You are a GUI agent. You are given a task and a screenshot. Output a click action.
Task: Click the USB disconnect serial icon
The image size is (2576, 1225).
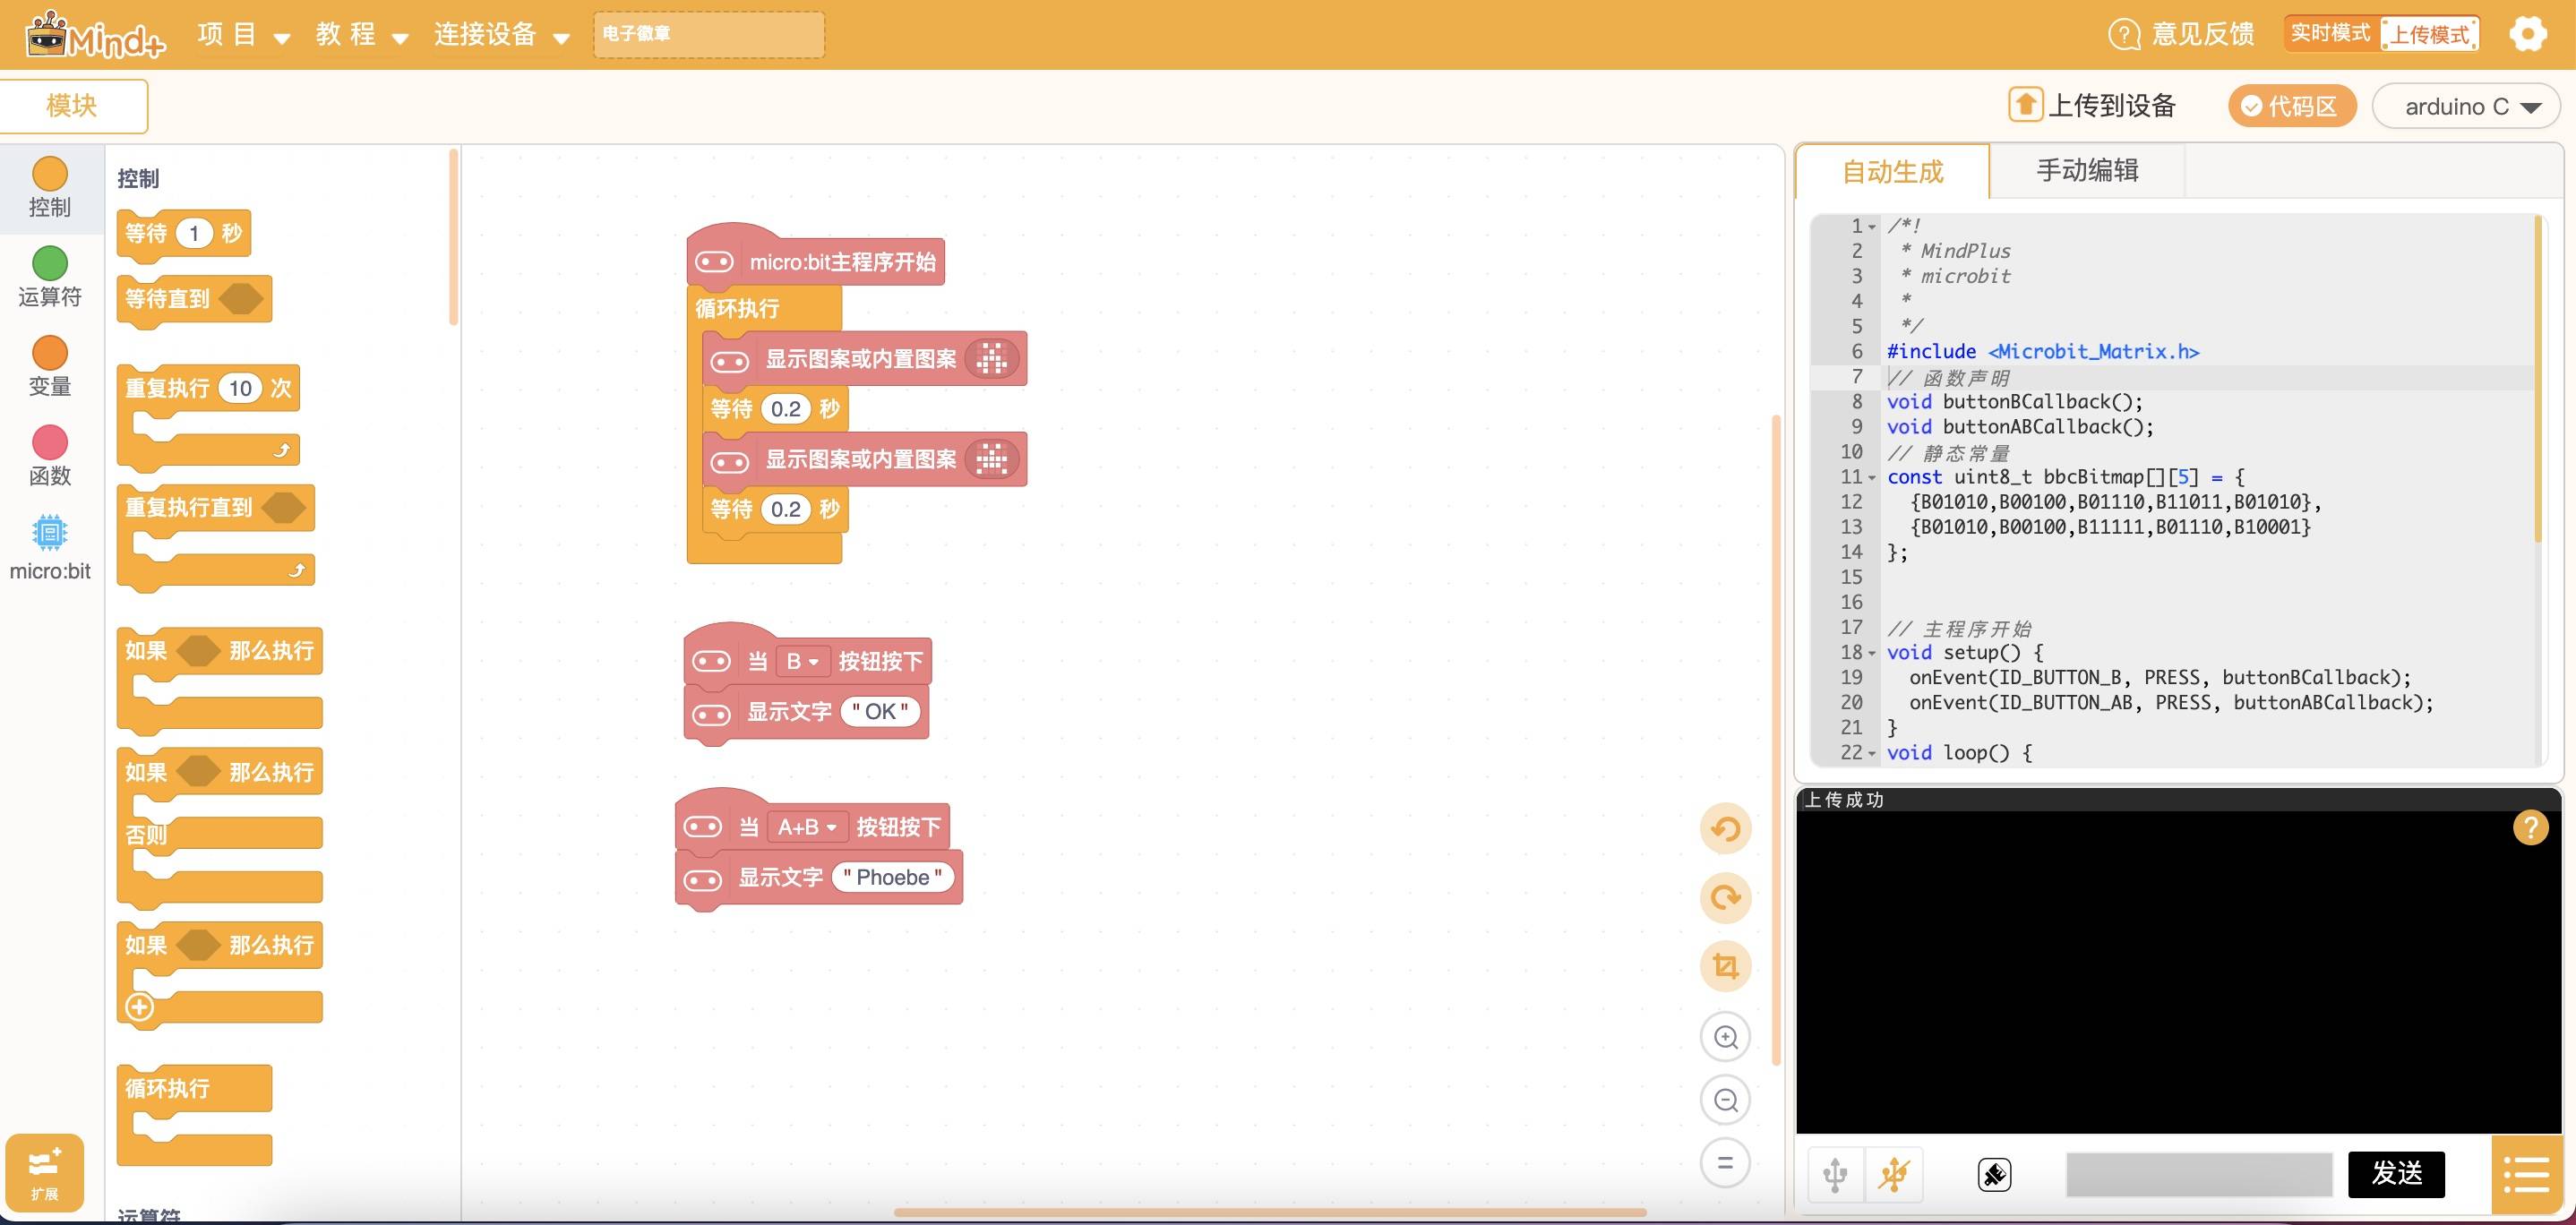(1893, 1174)
